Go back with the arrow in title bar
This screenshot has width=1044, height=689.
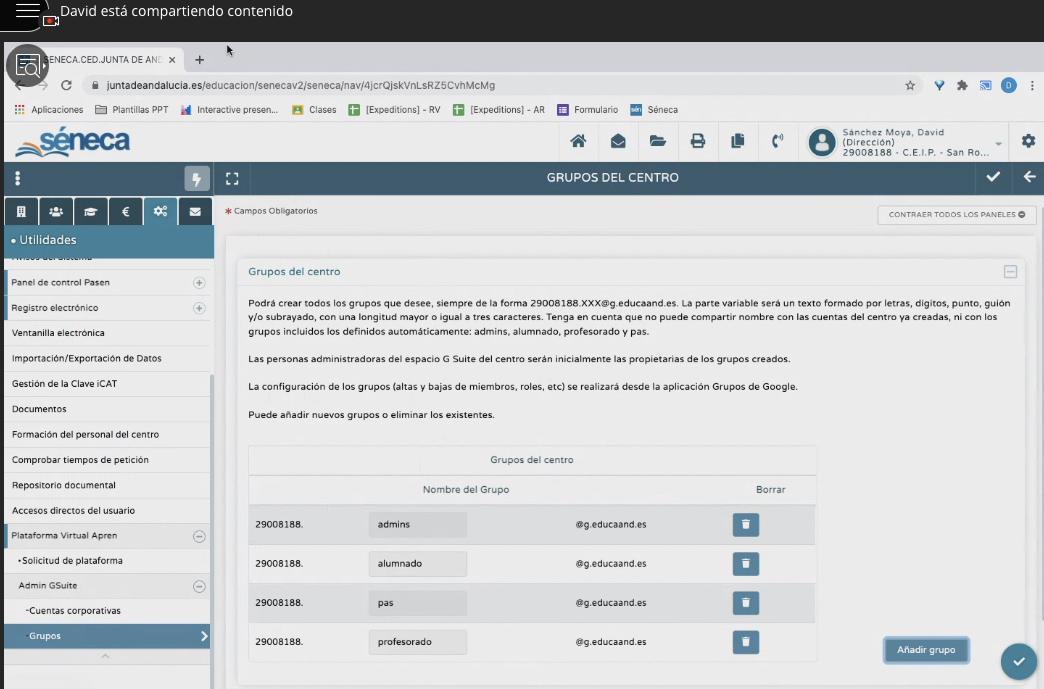[1029, 177]
